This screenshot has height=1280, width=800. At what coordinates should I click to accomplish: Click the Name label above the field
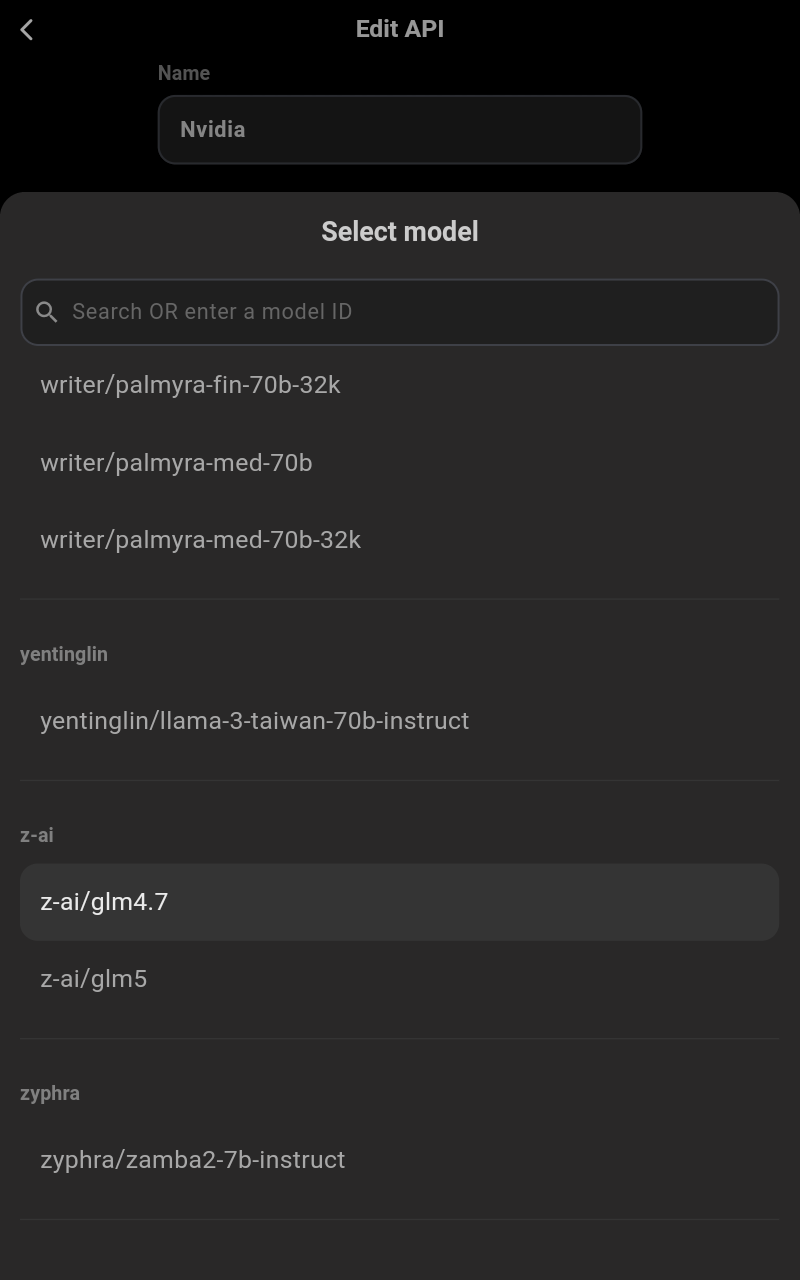point(184,73)
